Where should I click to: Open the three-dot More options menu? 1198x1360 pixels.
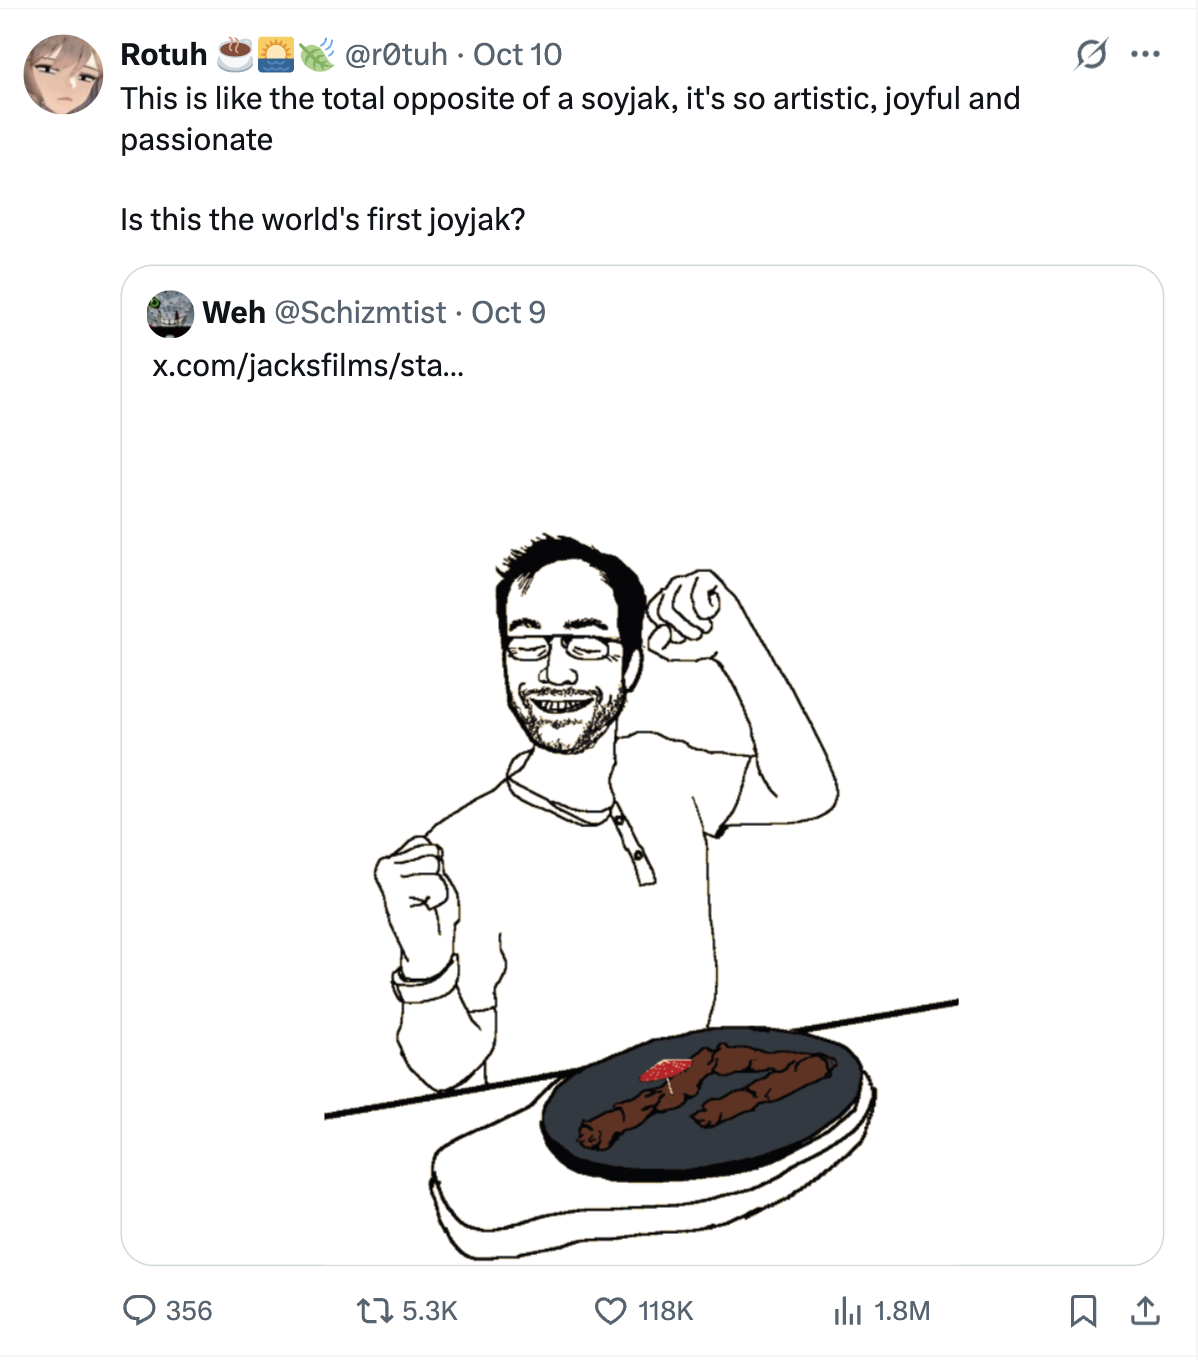coord(1145,54)
